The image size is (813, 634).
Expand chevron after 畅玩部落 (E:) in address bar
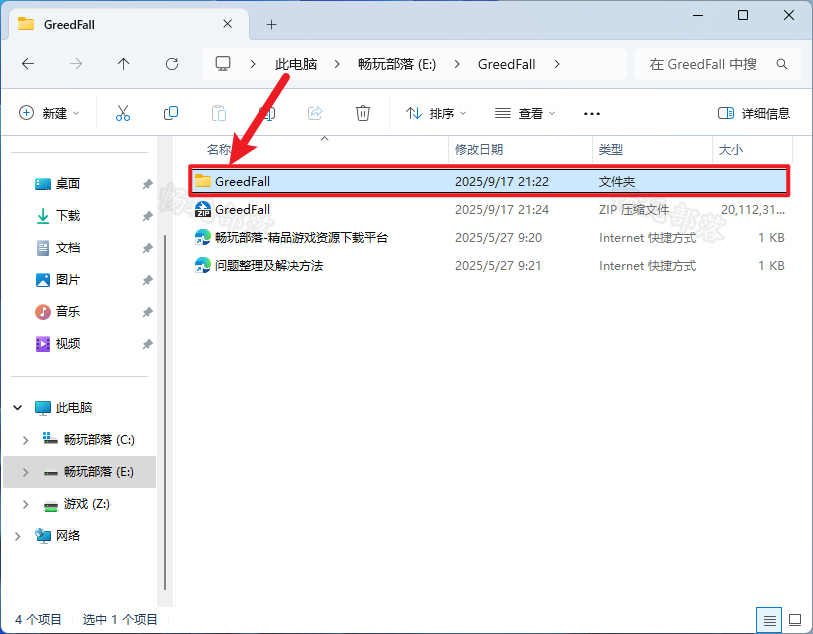pos(457,64)
